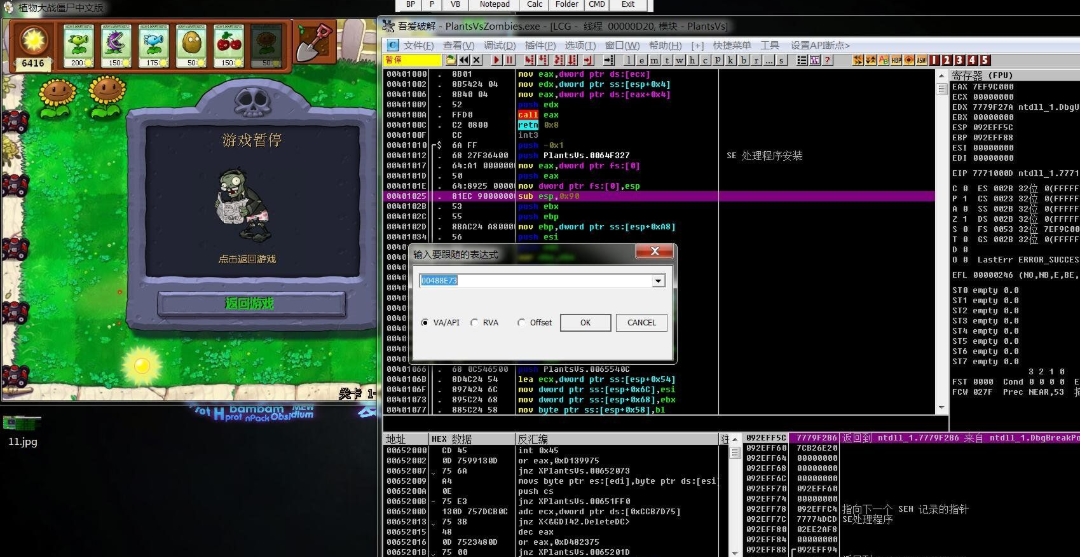1081x557 pixels.
Task: Open the 选项(T) menu
Action: click(580, 45)
